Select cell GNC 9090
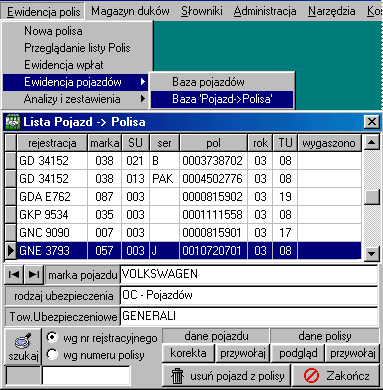The width and height of the screenshot is (383, 390). [x=52, y=233]
